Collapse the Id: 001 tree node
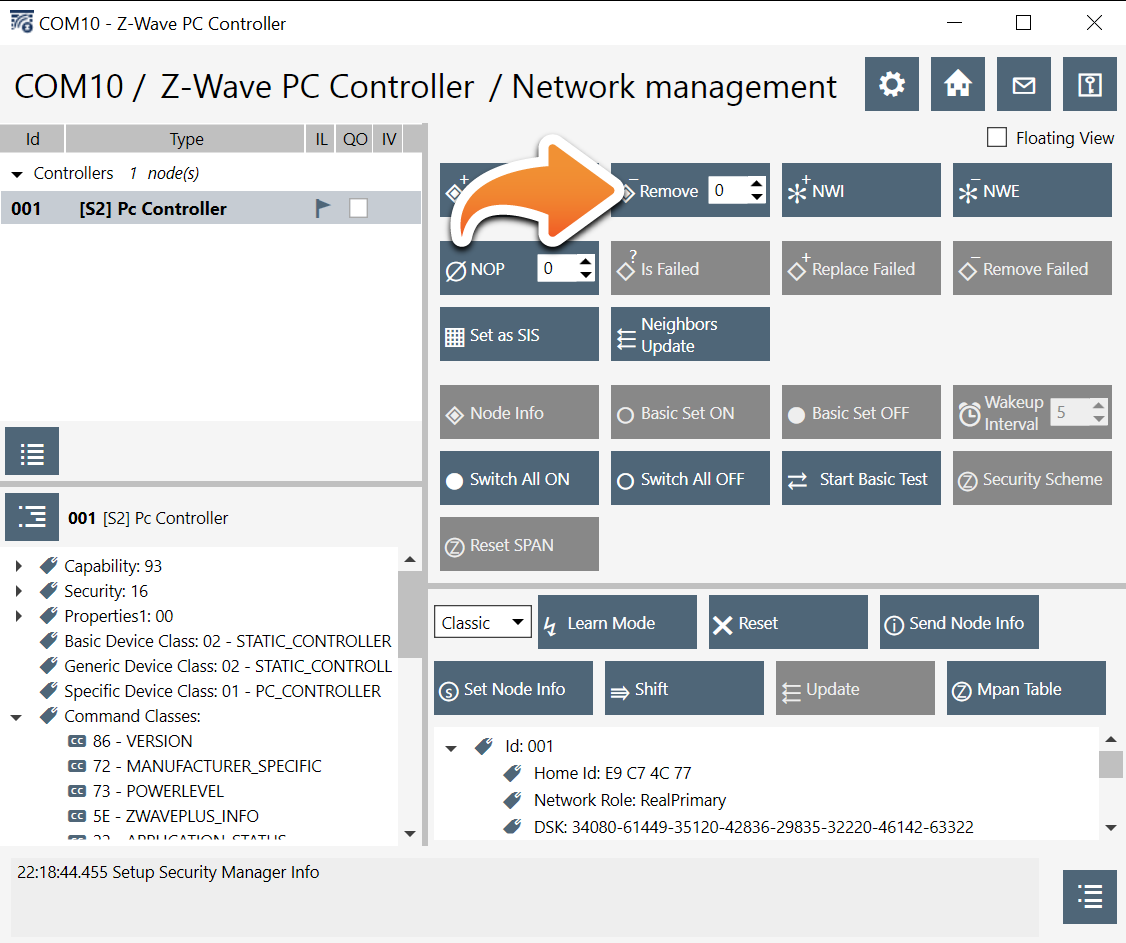The width and height of the screenshot is (1126, 943). (x=451, y=748)
